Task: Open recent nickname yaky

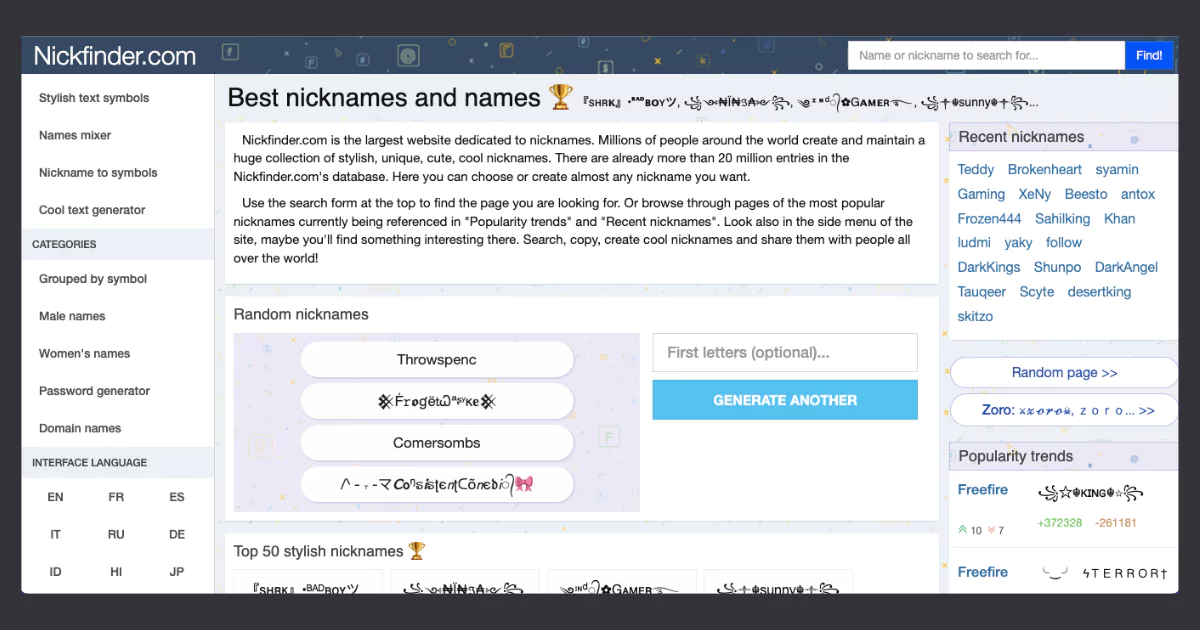Action: click(x=1019, y=242)
